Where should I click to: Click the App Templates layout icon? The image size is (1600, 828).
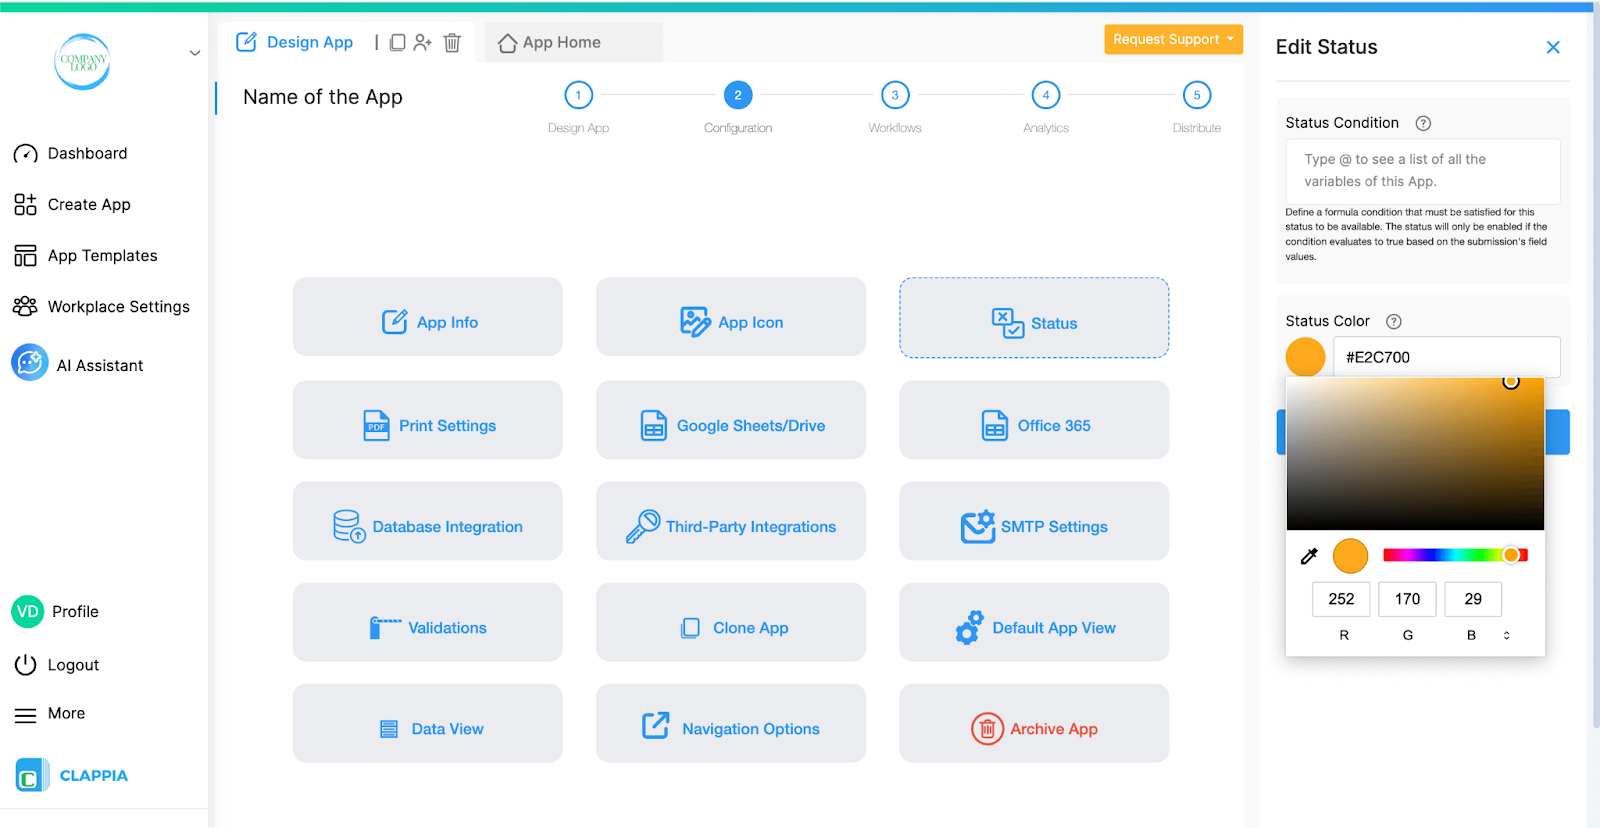coord(25,256)
